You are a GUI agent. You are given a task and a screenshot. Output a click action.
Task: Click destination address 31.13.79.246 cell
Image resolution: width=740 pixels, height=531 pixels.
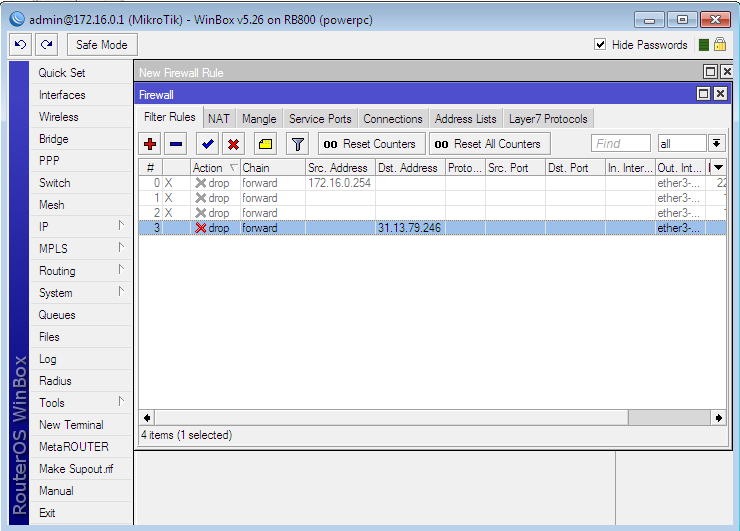(x=410, y=228)
